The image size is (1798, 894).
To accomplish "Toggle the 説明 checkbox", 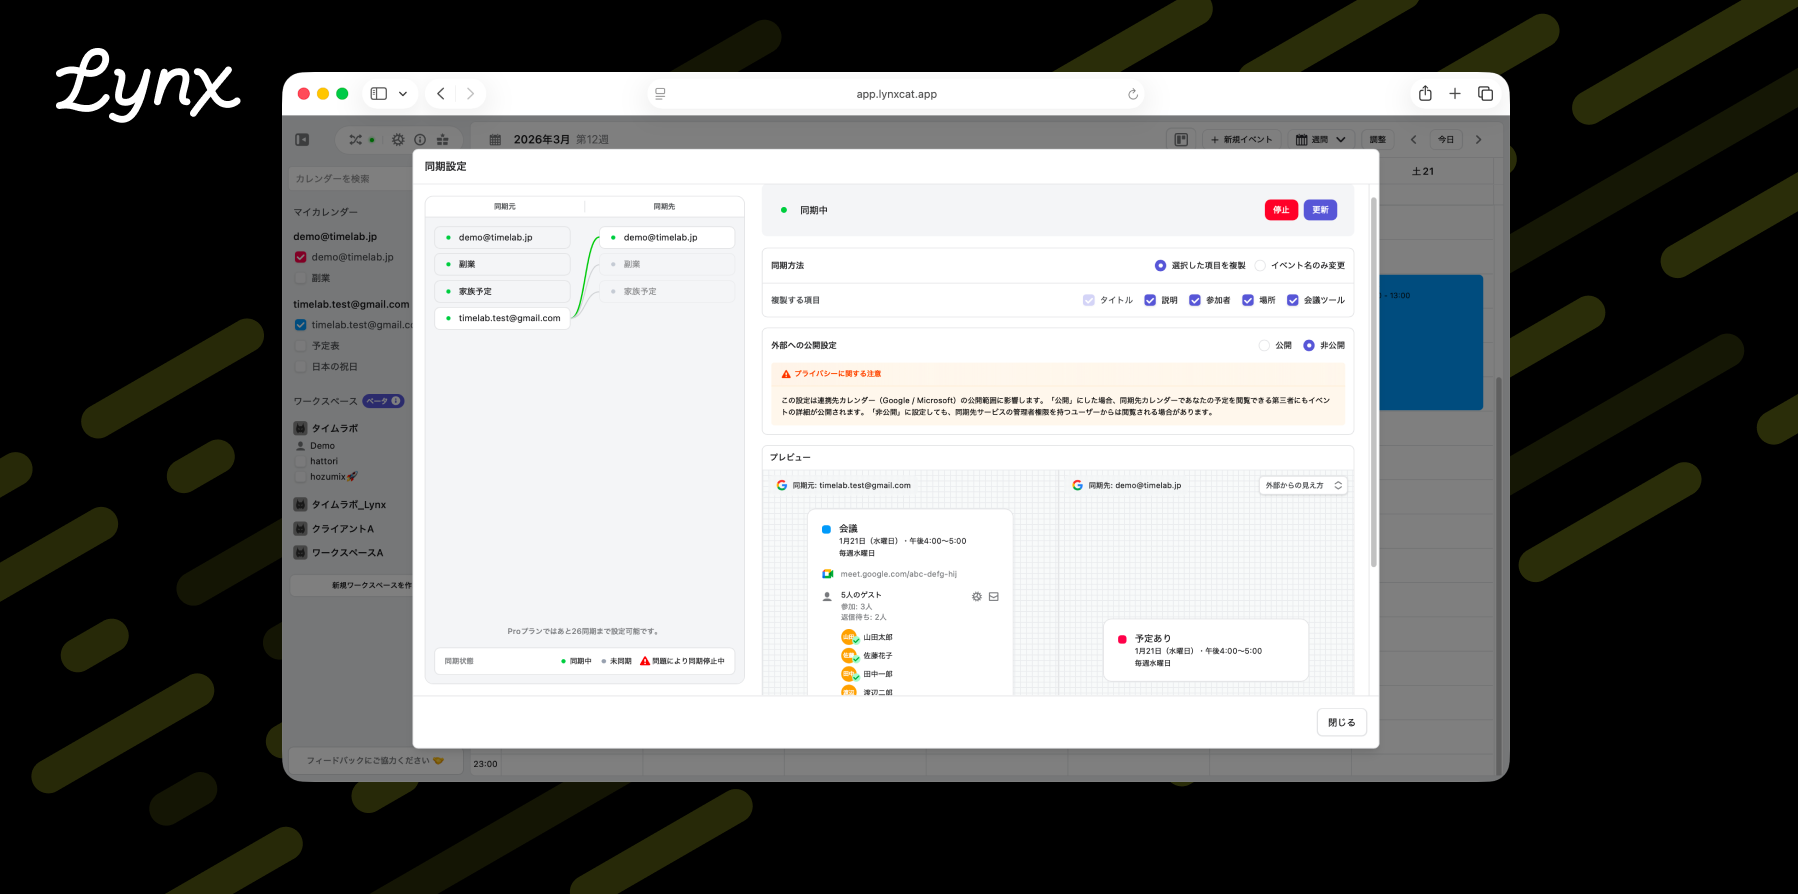I will pos(1150,300).
